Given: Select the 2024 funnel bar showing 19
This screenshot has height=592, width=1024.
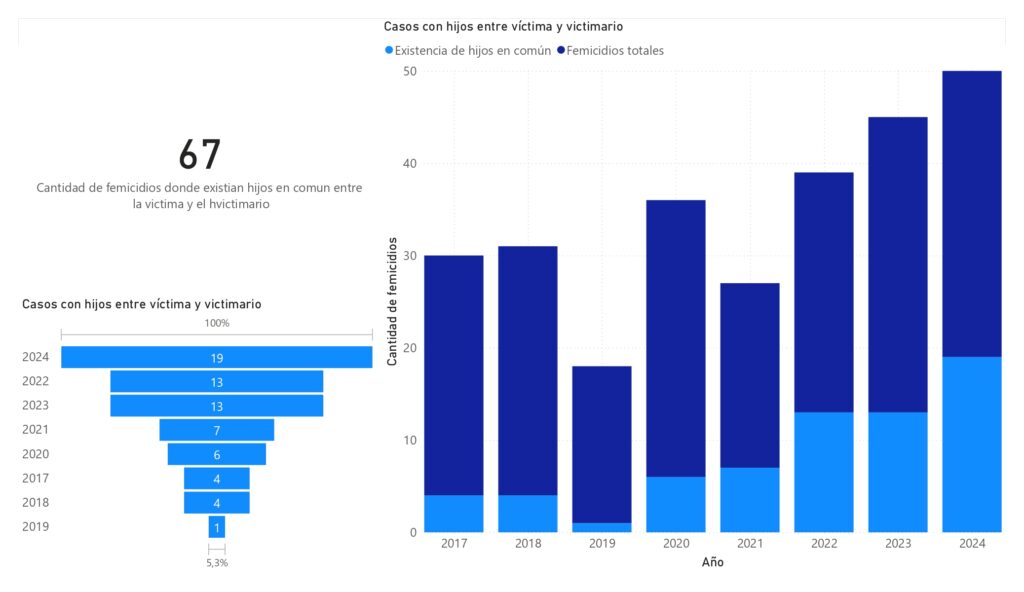Looking at the screenshot, I should coord(216,357).
